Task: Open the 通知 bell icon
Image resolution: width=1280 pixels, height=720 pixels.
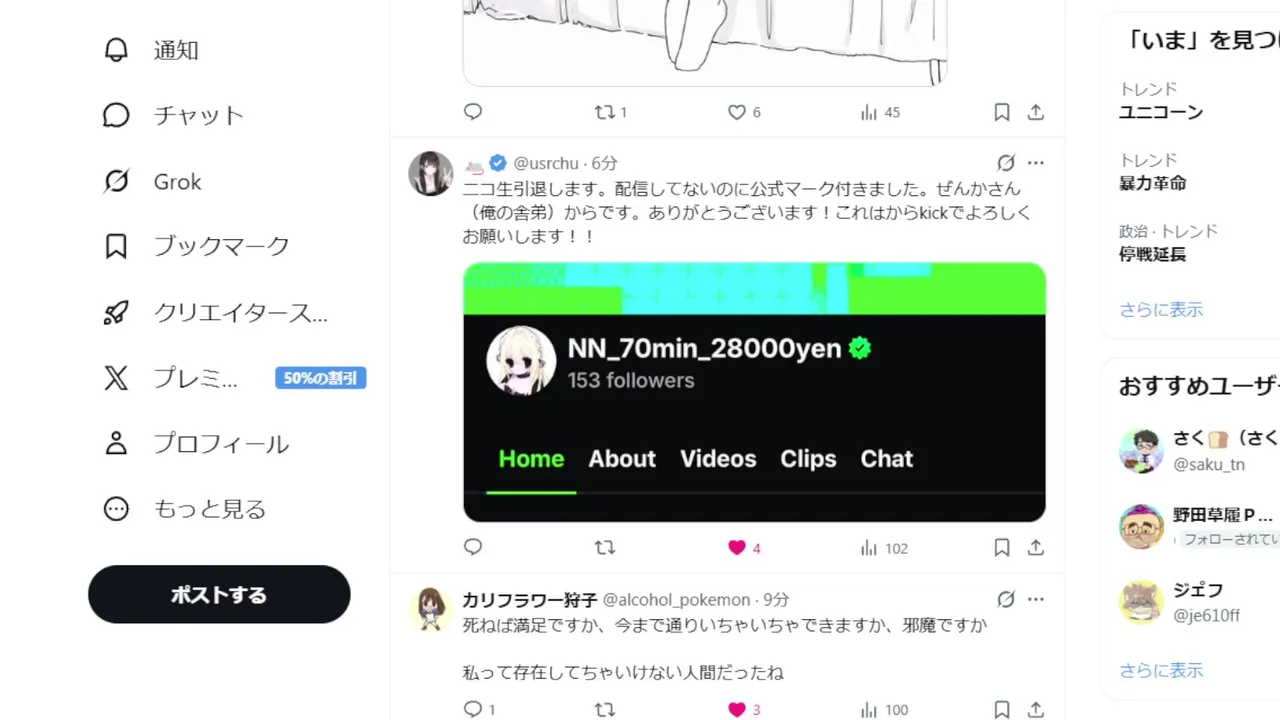Action: 116,50
